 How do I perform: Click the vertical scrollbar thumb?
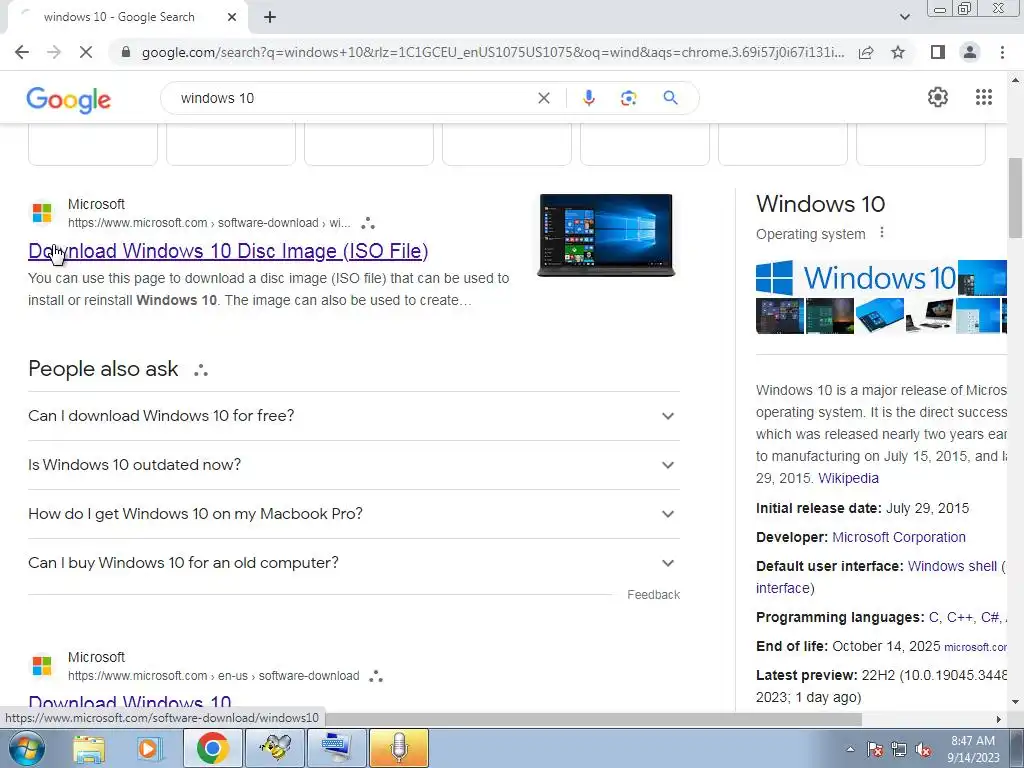click(x=1016, y=198)
